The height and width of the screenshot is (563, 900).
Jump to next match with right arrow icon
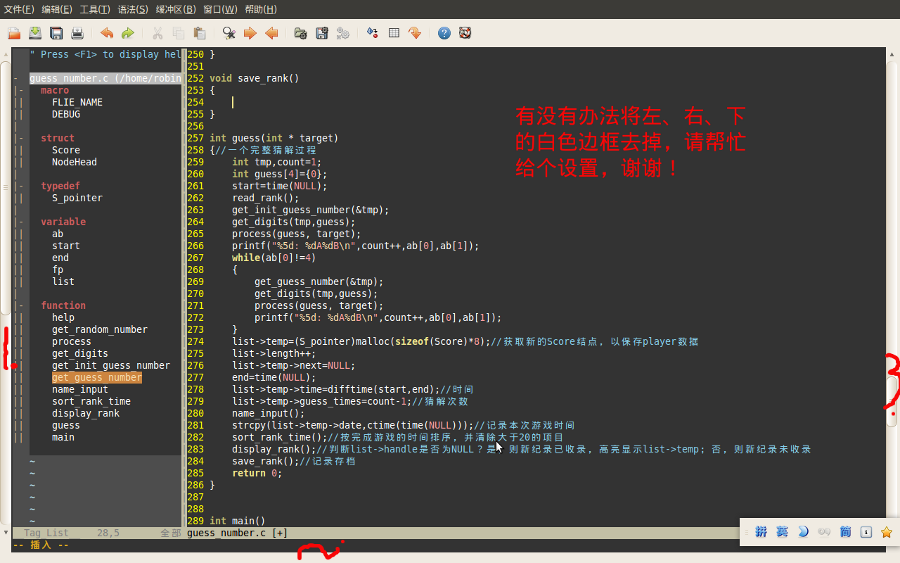[x=250, y=33]
